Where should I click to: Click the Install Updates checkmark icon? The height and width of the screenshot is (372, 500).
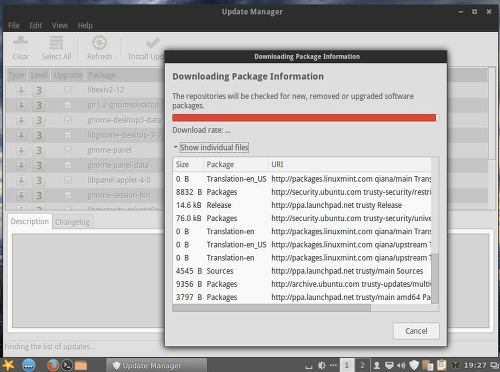click(152, 43)
